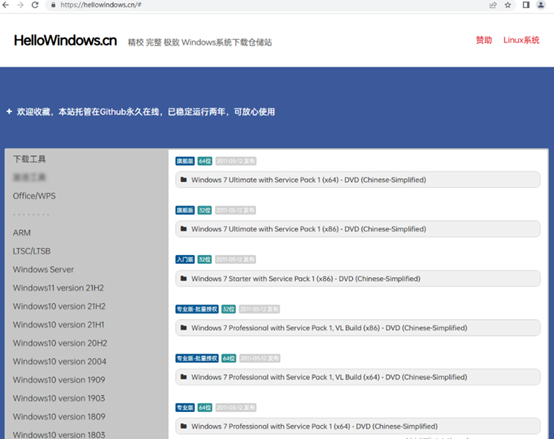Select Windows10 version 2004 in sidebar
The width and height of the screenshot is (554, 439).
[x=60, y=361]
